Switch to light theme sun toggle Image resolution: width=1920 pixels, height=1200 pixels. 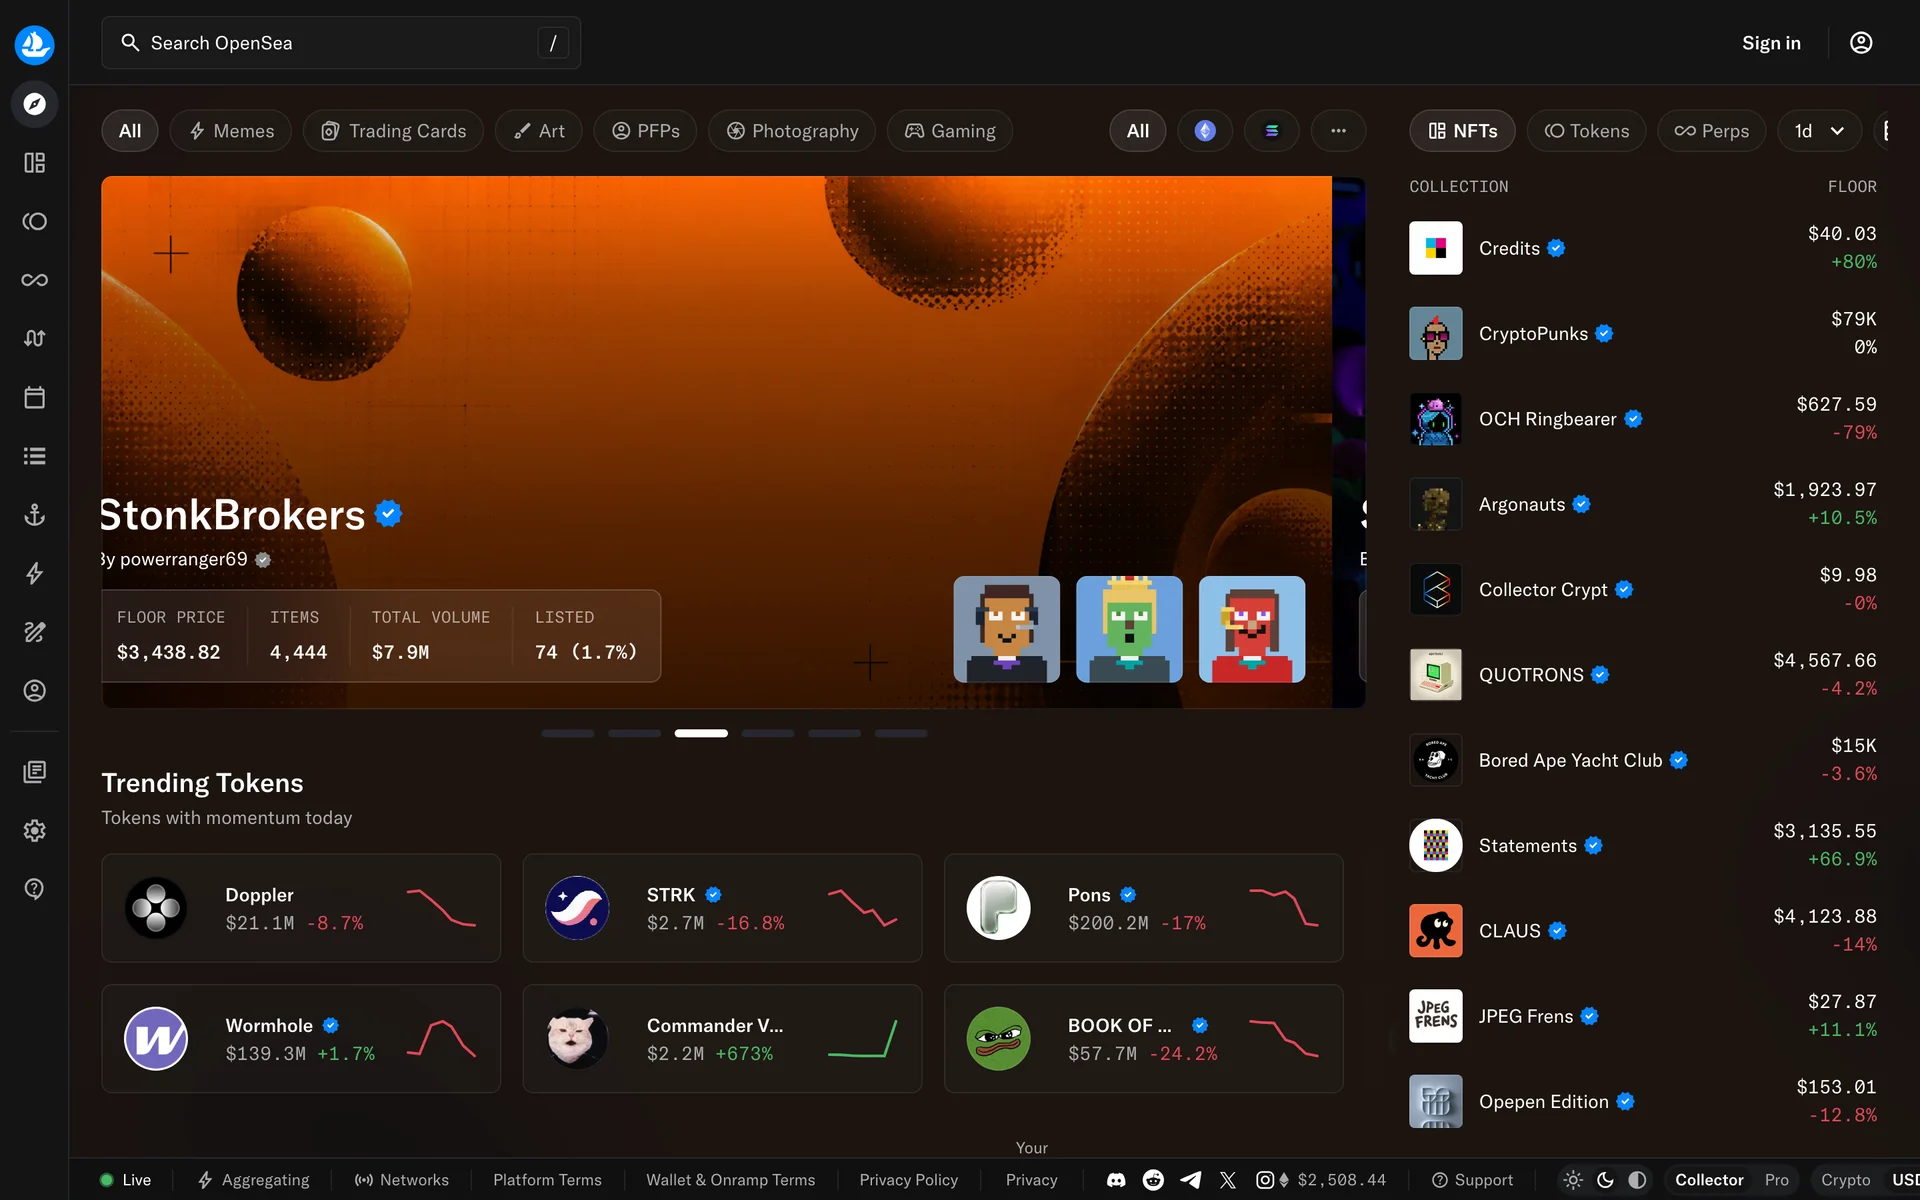(x=1573, y=1180)
